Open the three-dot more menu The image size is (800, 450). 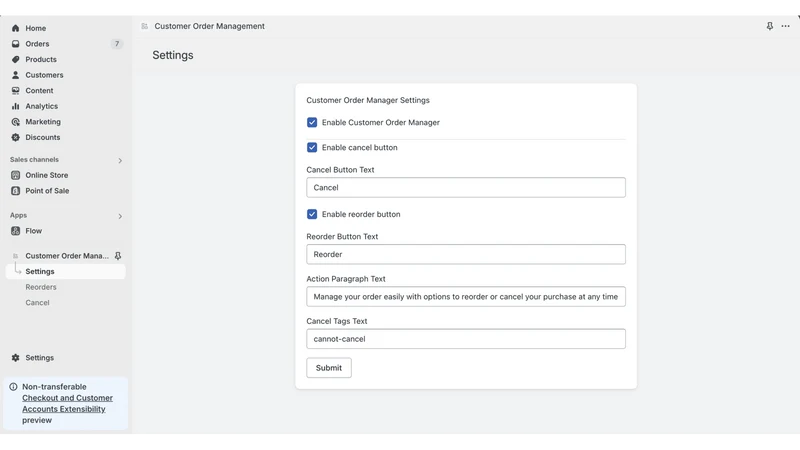[x=785, y=26]
